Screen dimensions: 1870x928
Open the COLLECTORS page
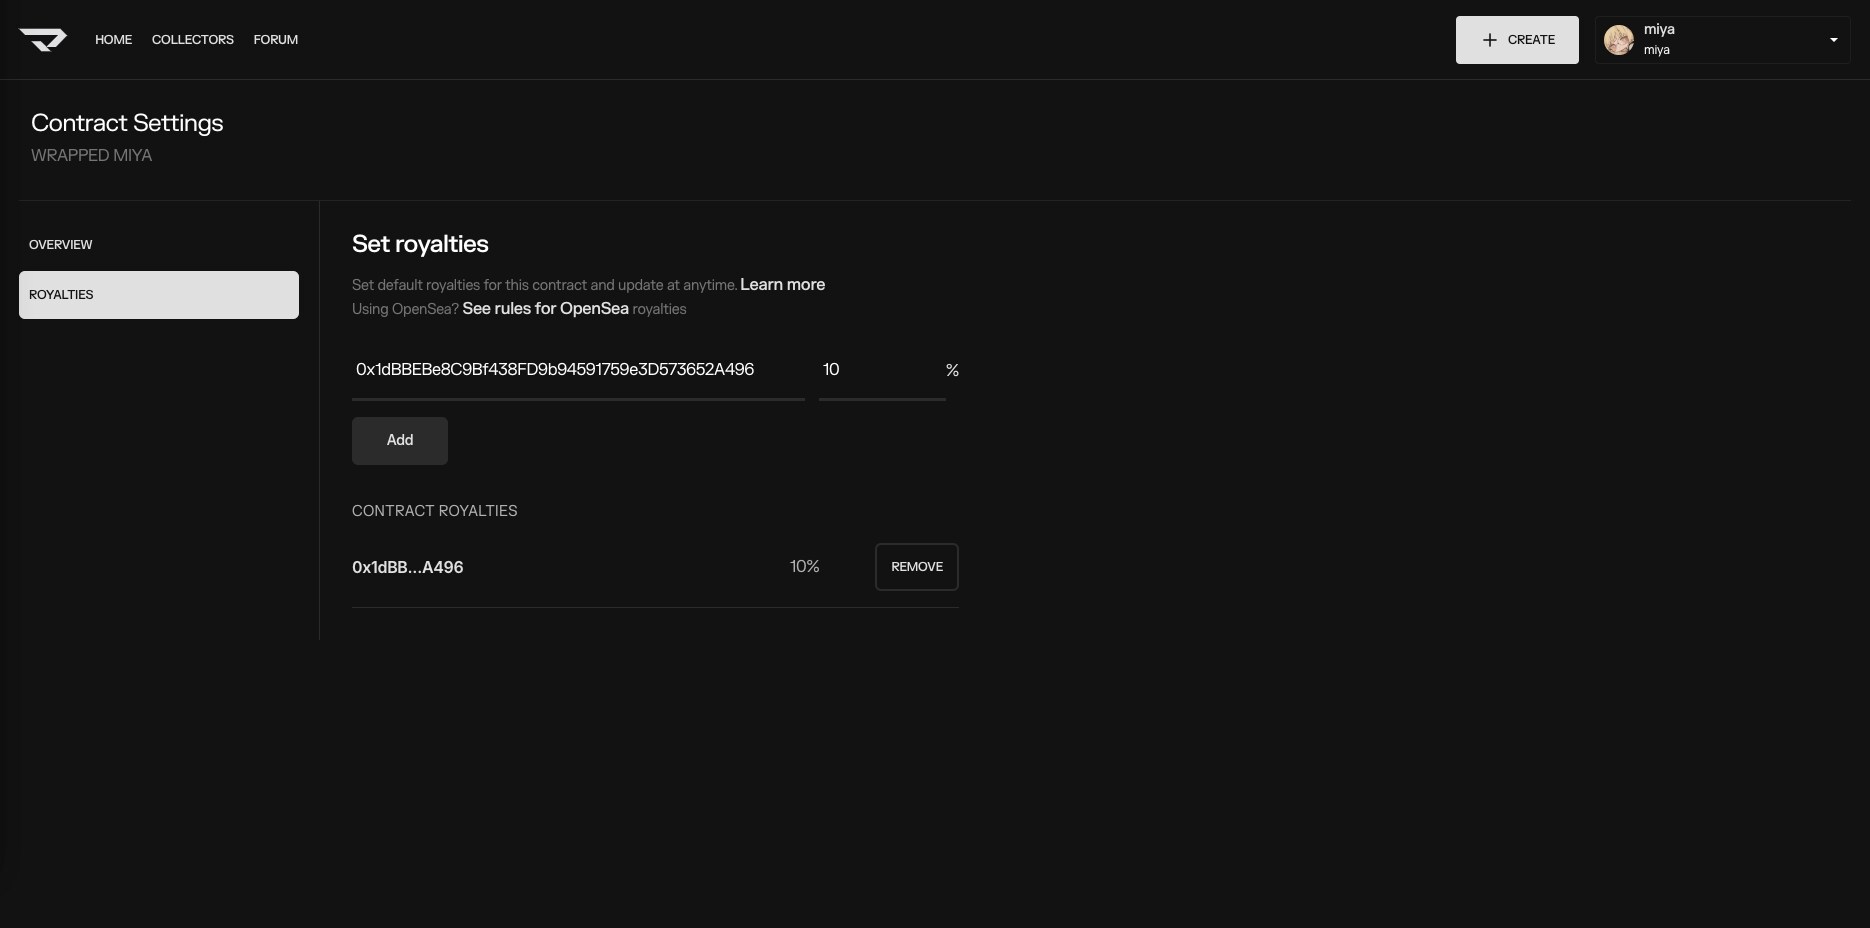click(x=192, y=40)
